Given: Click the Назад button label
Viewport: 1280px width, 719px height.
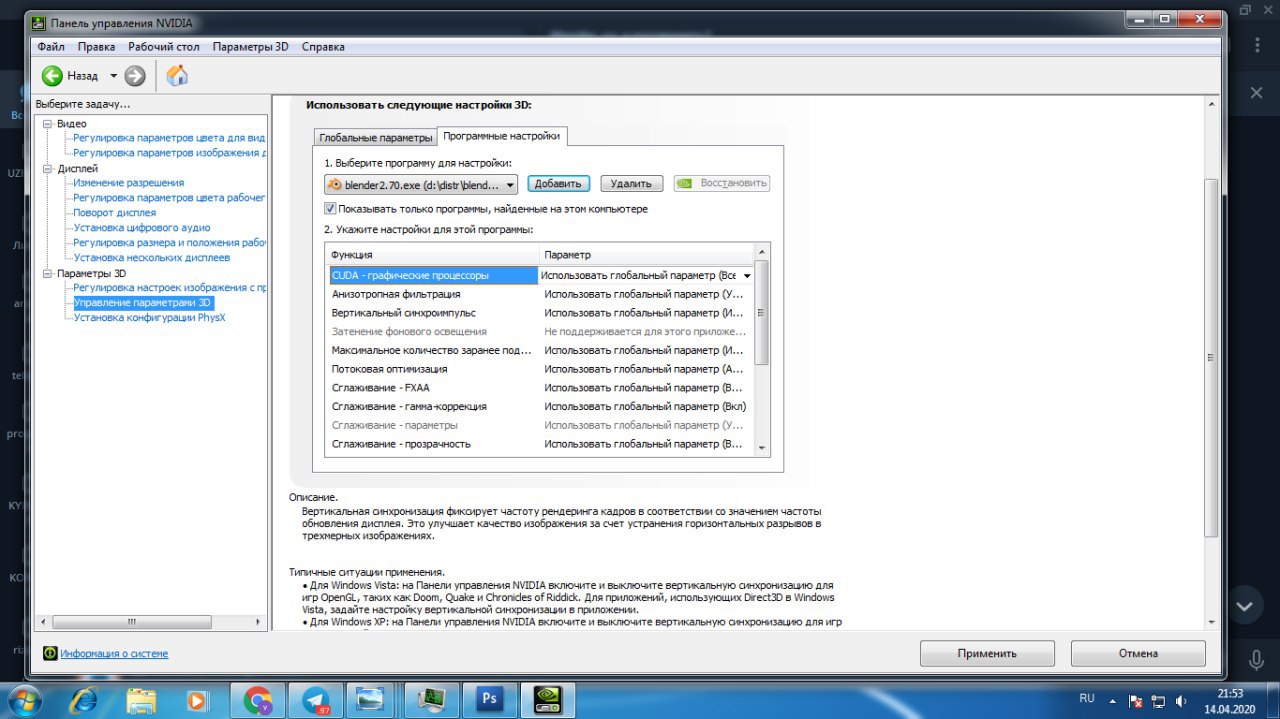Looking at the screenshot, I should (83, 76).
